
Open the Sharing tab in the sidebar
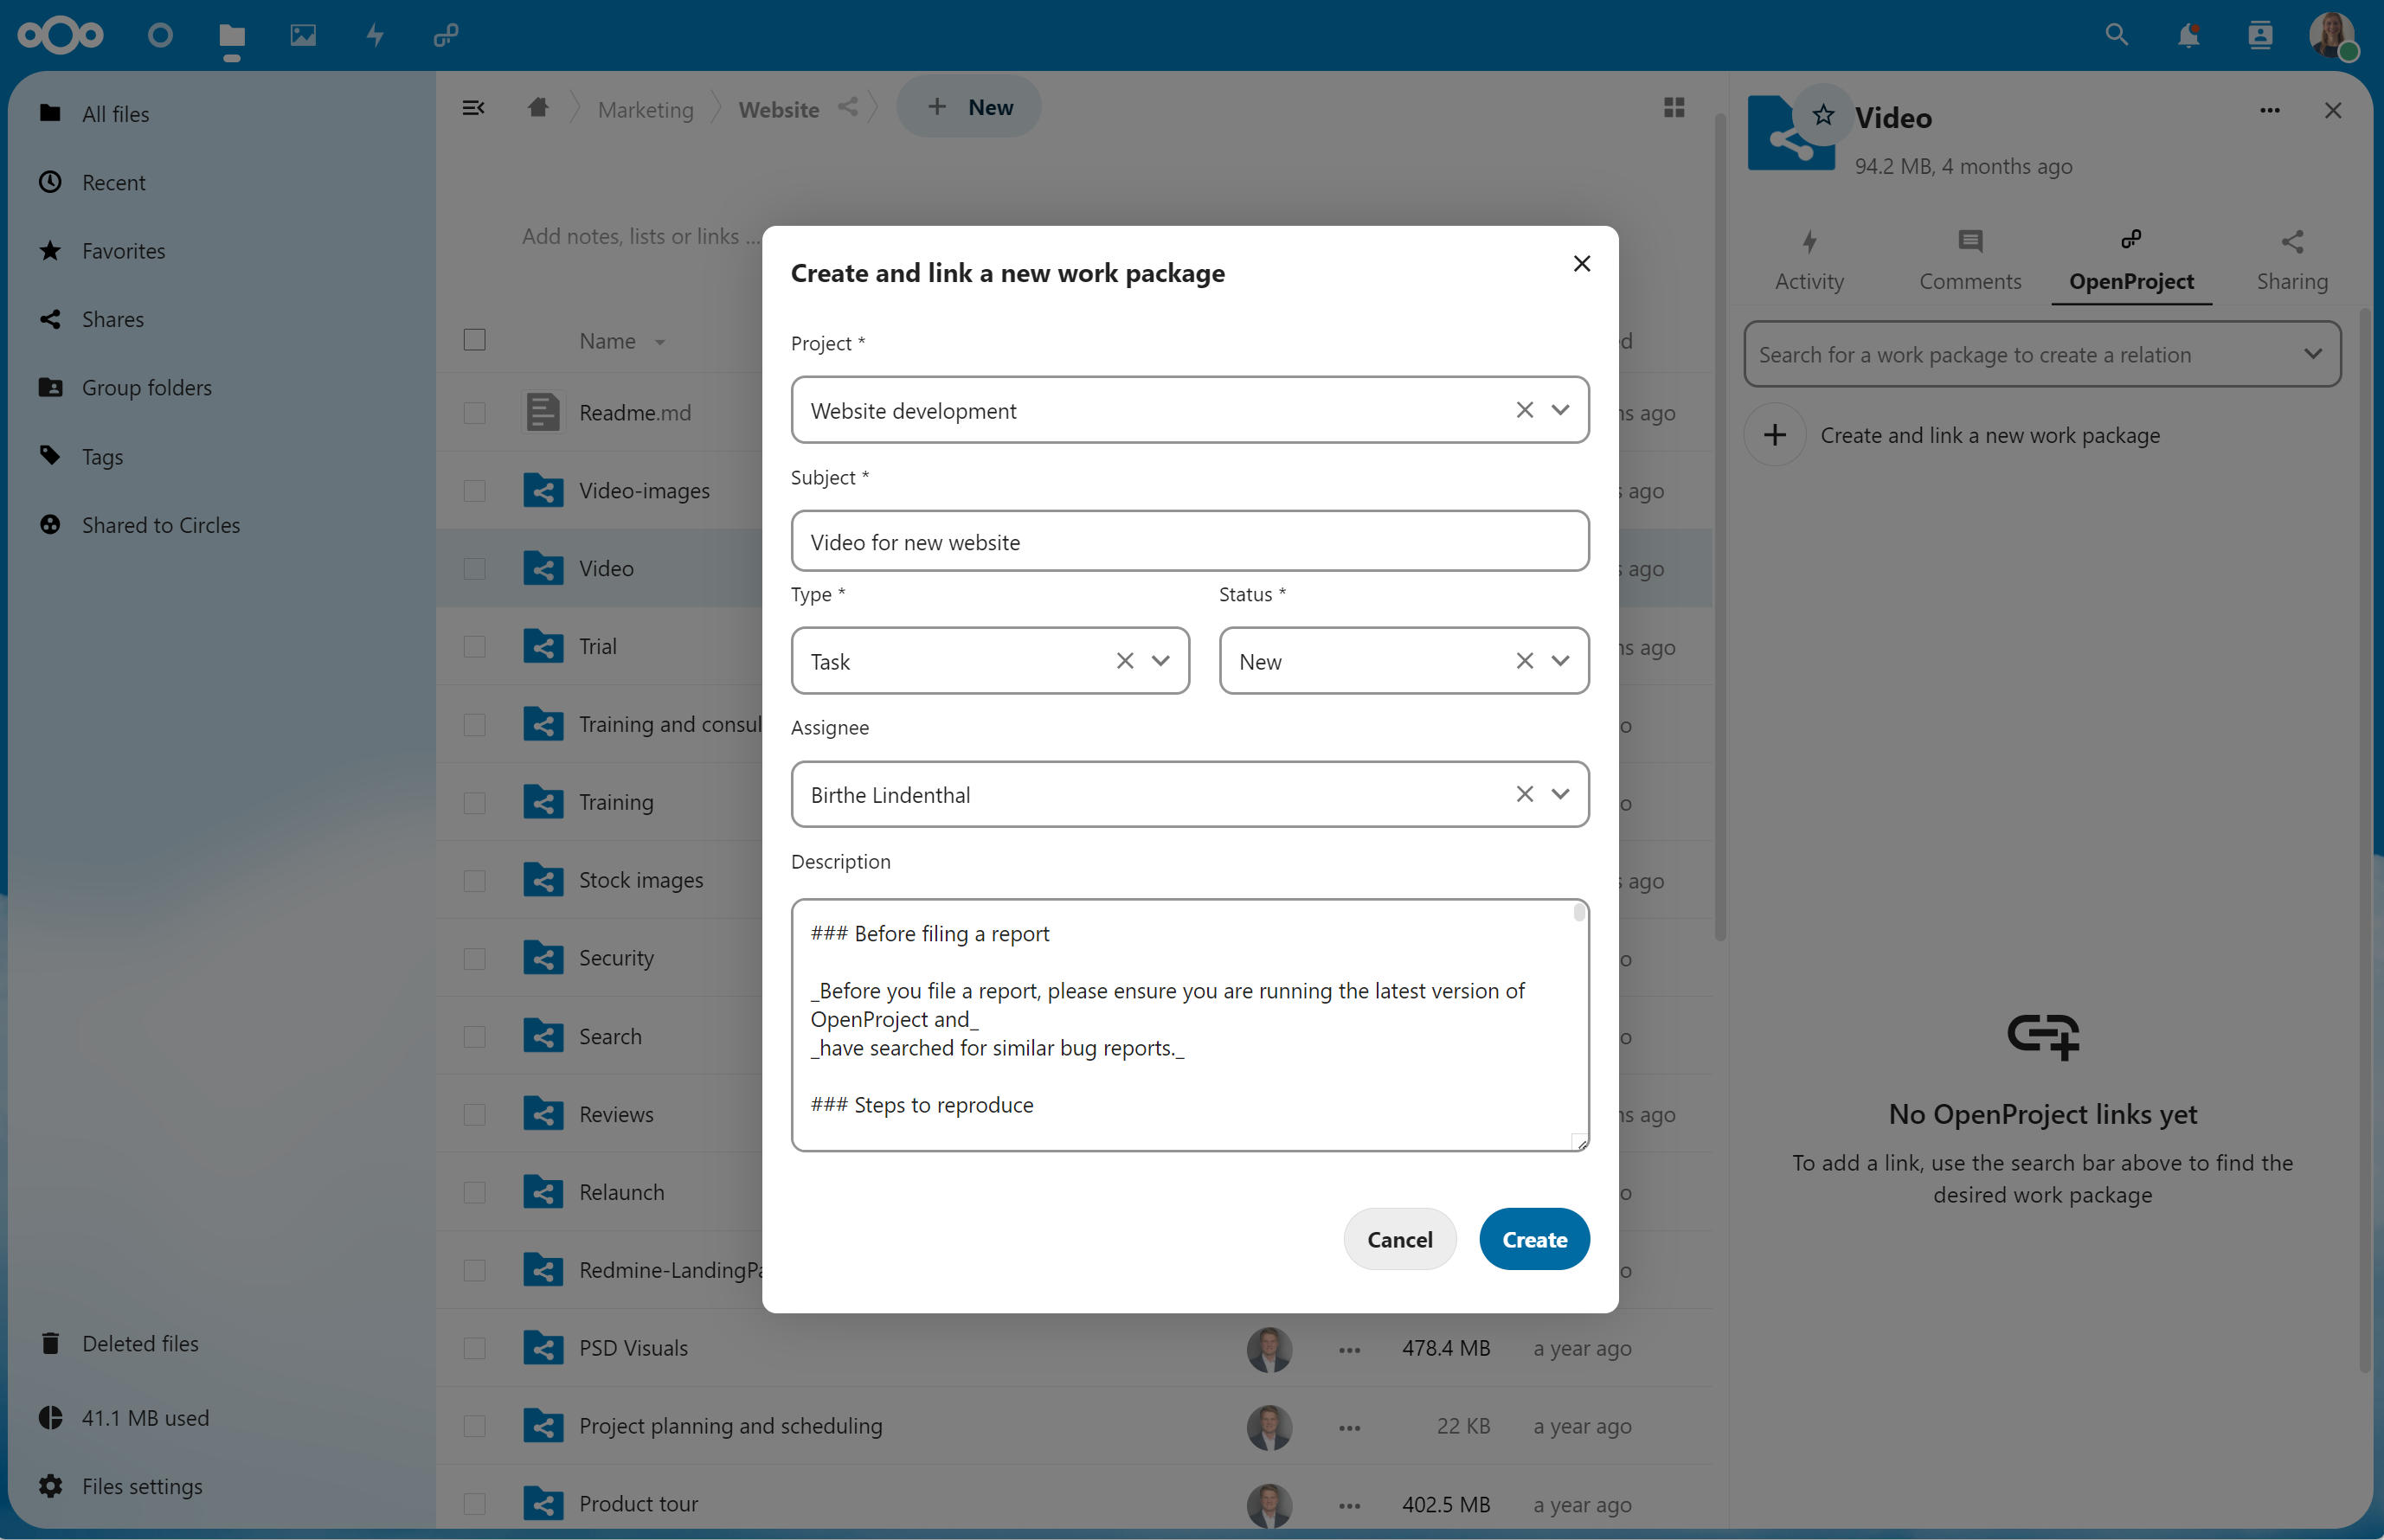[x=2292, y=260]
